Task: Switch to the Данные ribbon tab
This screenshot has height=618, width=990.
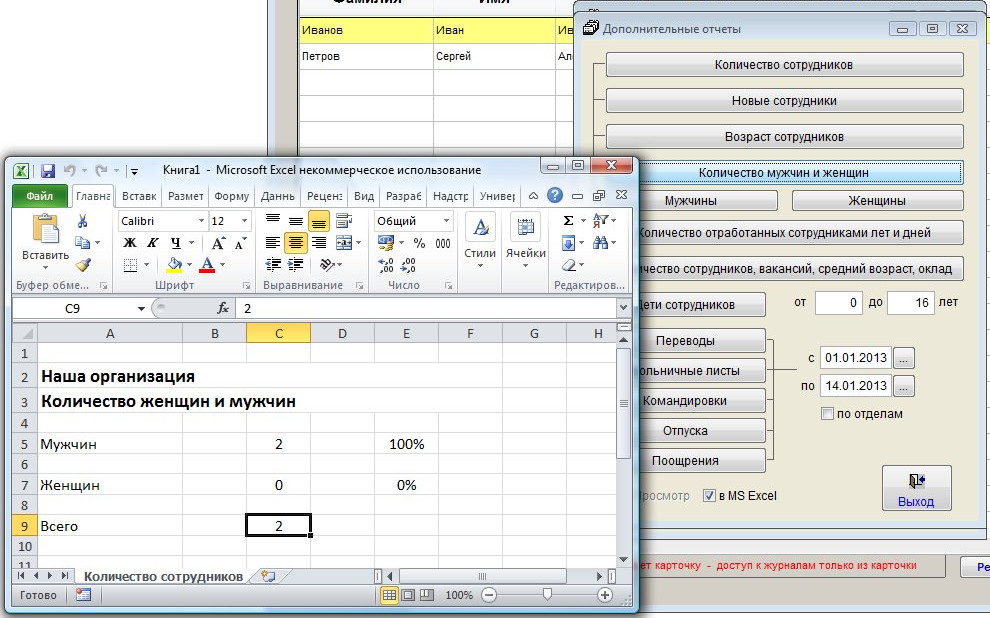Action: click(x=278, y=196)
